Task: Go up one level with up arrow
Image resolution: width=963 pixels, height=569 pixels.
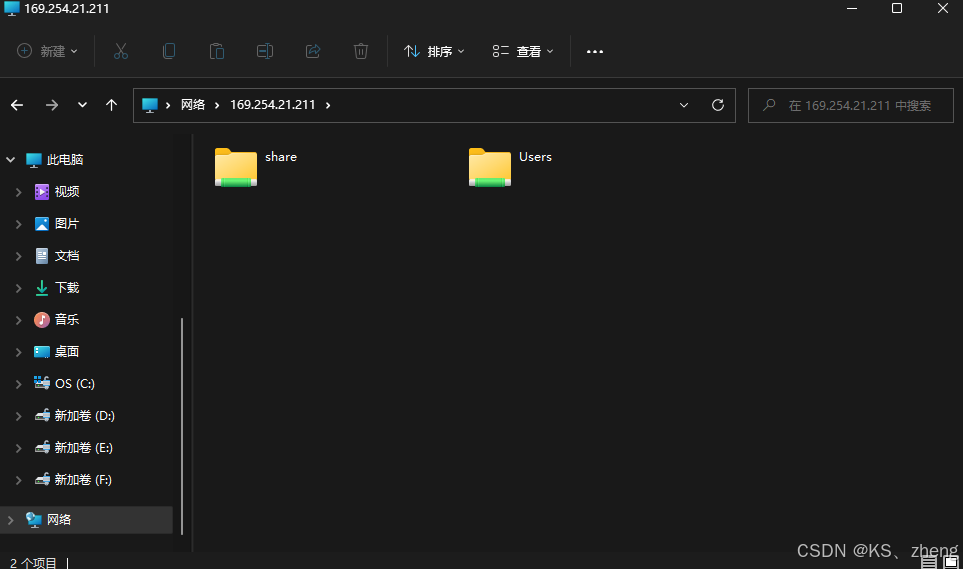Action: click(111, 105)
